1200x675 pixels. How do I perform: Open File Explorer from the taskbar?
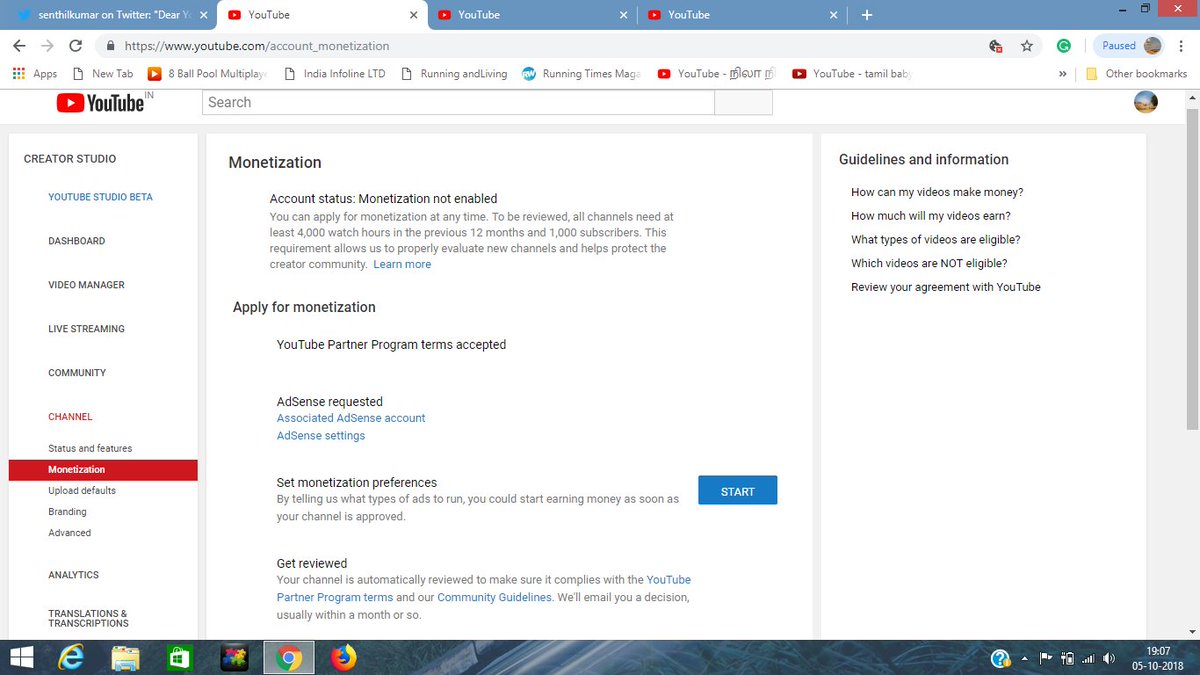[126, 658]
